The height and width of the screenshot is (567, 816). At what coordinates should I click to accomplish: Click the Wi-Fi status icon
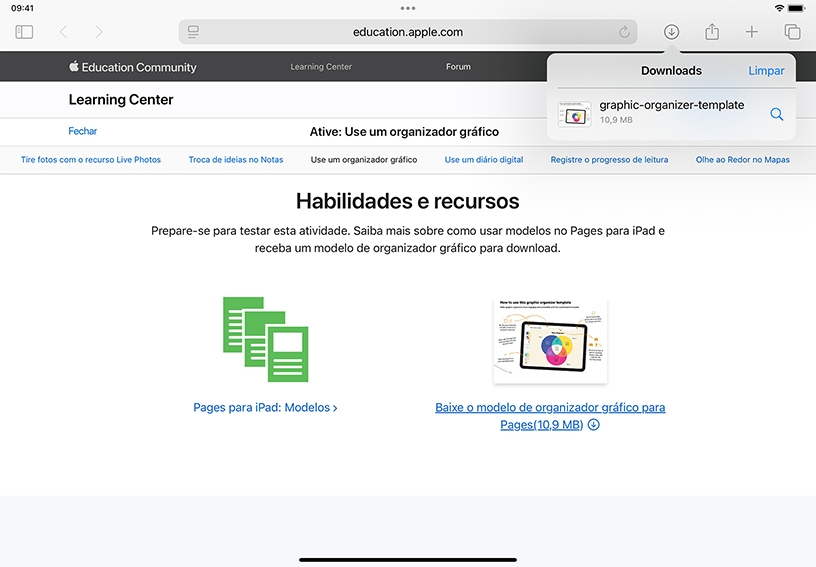[779, 8]
